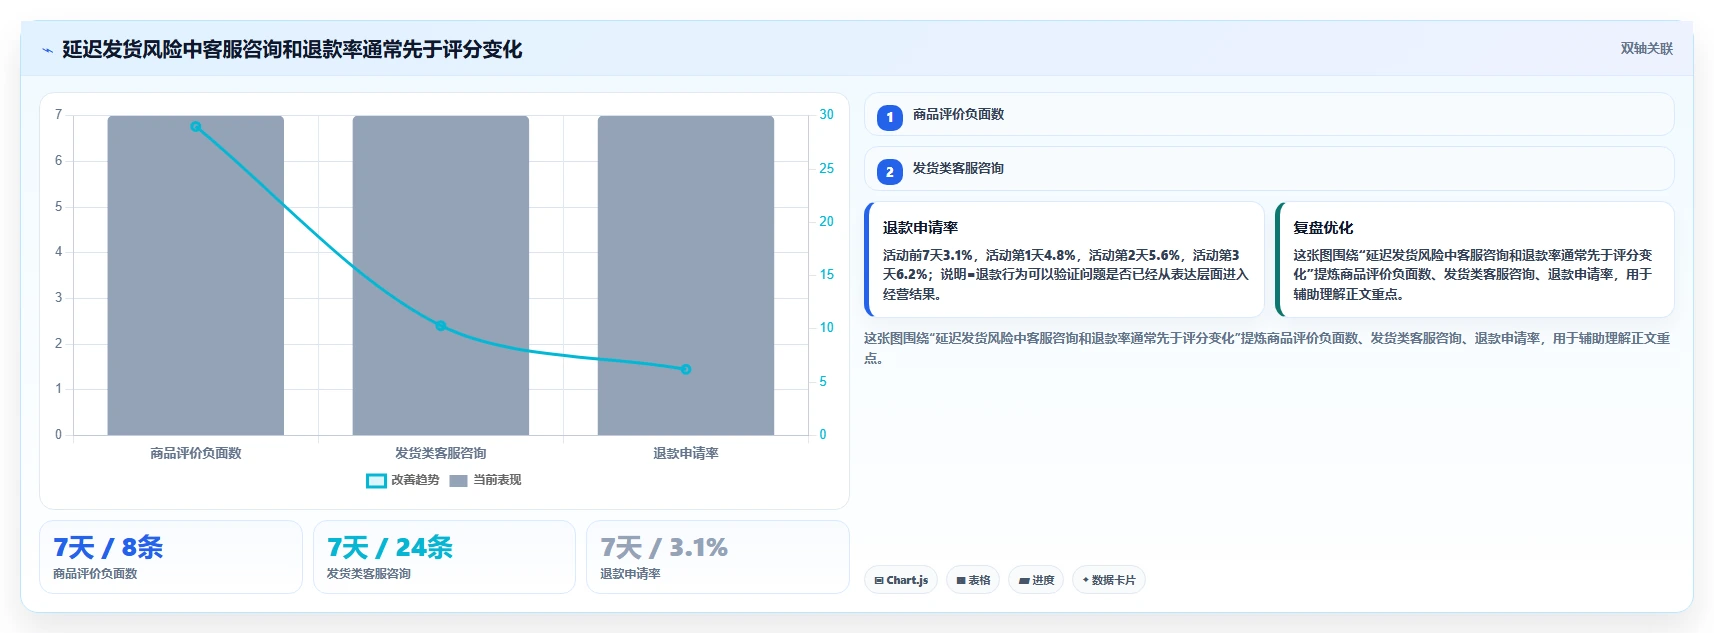The width and height of the screenshot is (1714, 633).
Task: Click the Chart.js tag
Action: 901,580
